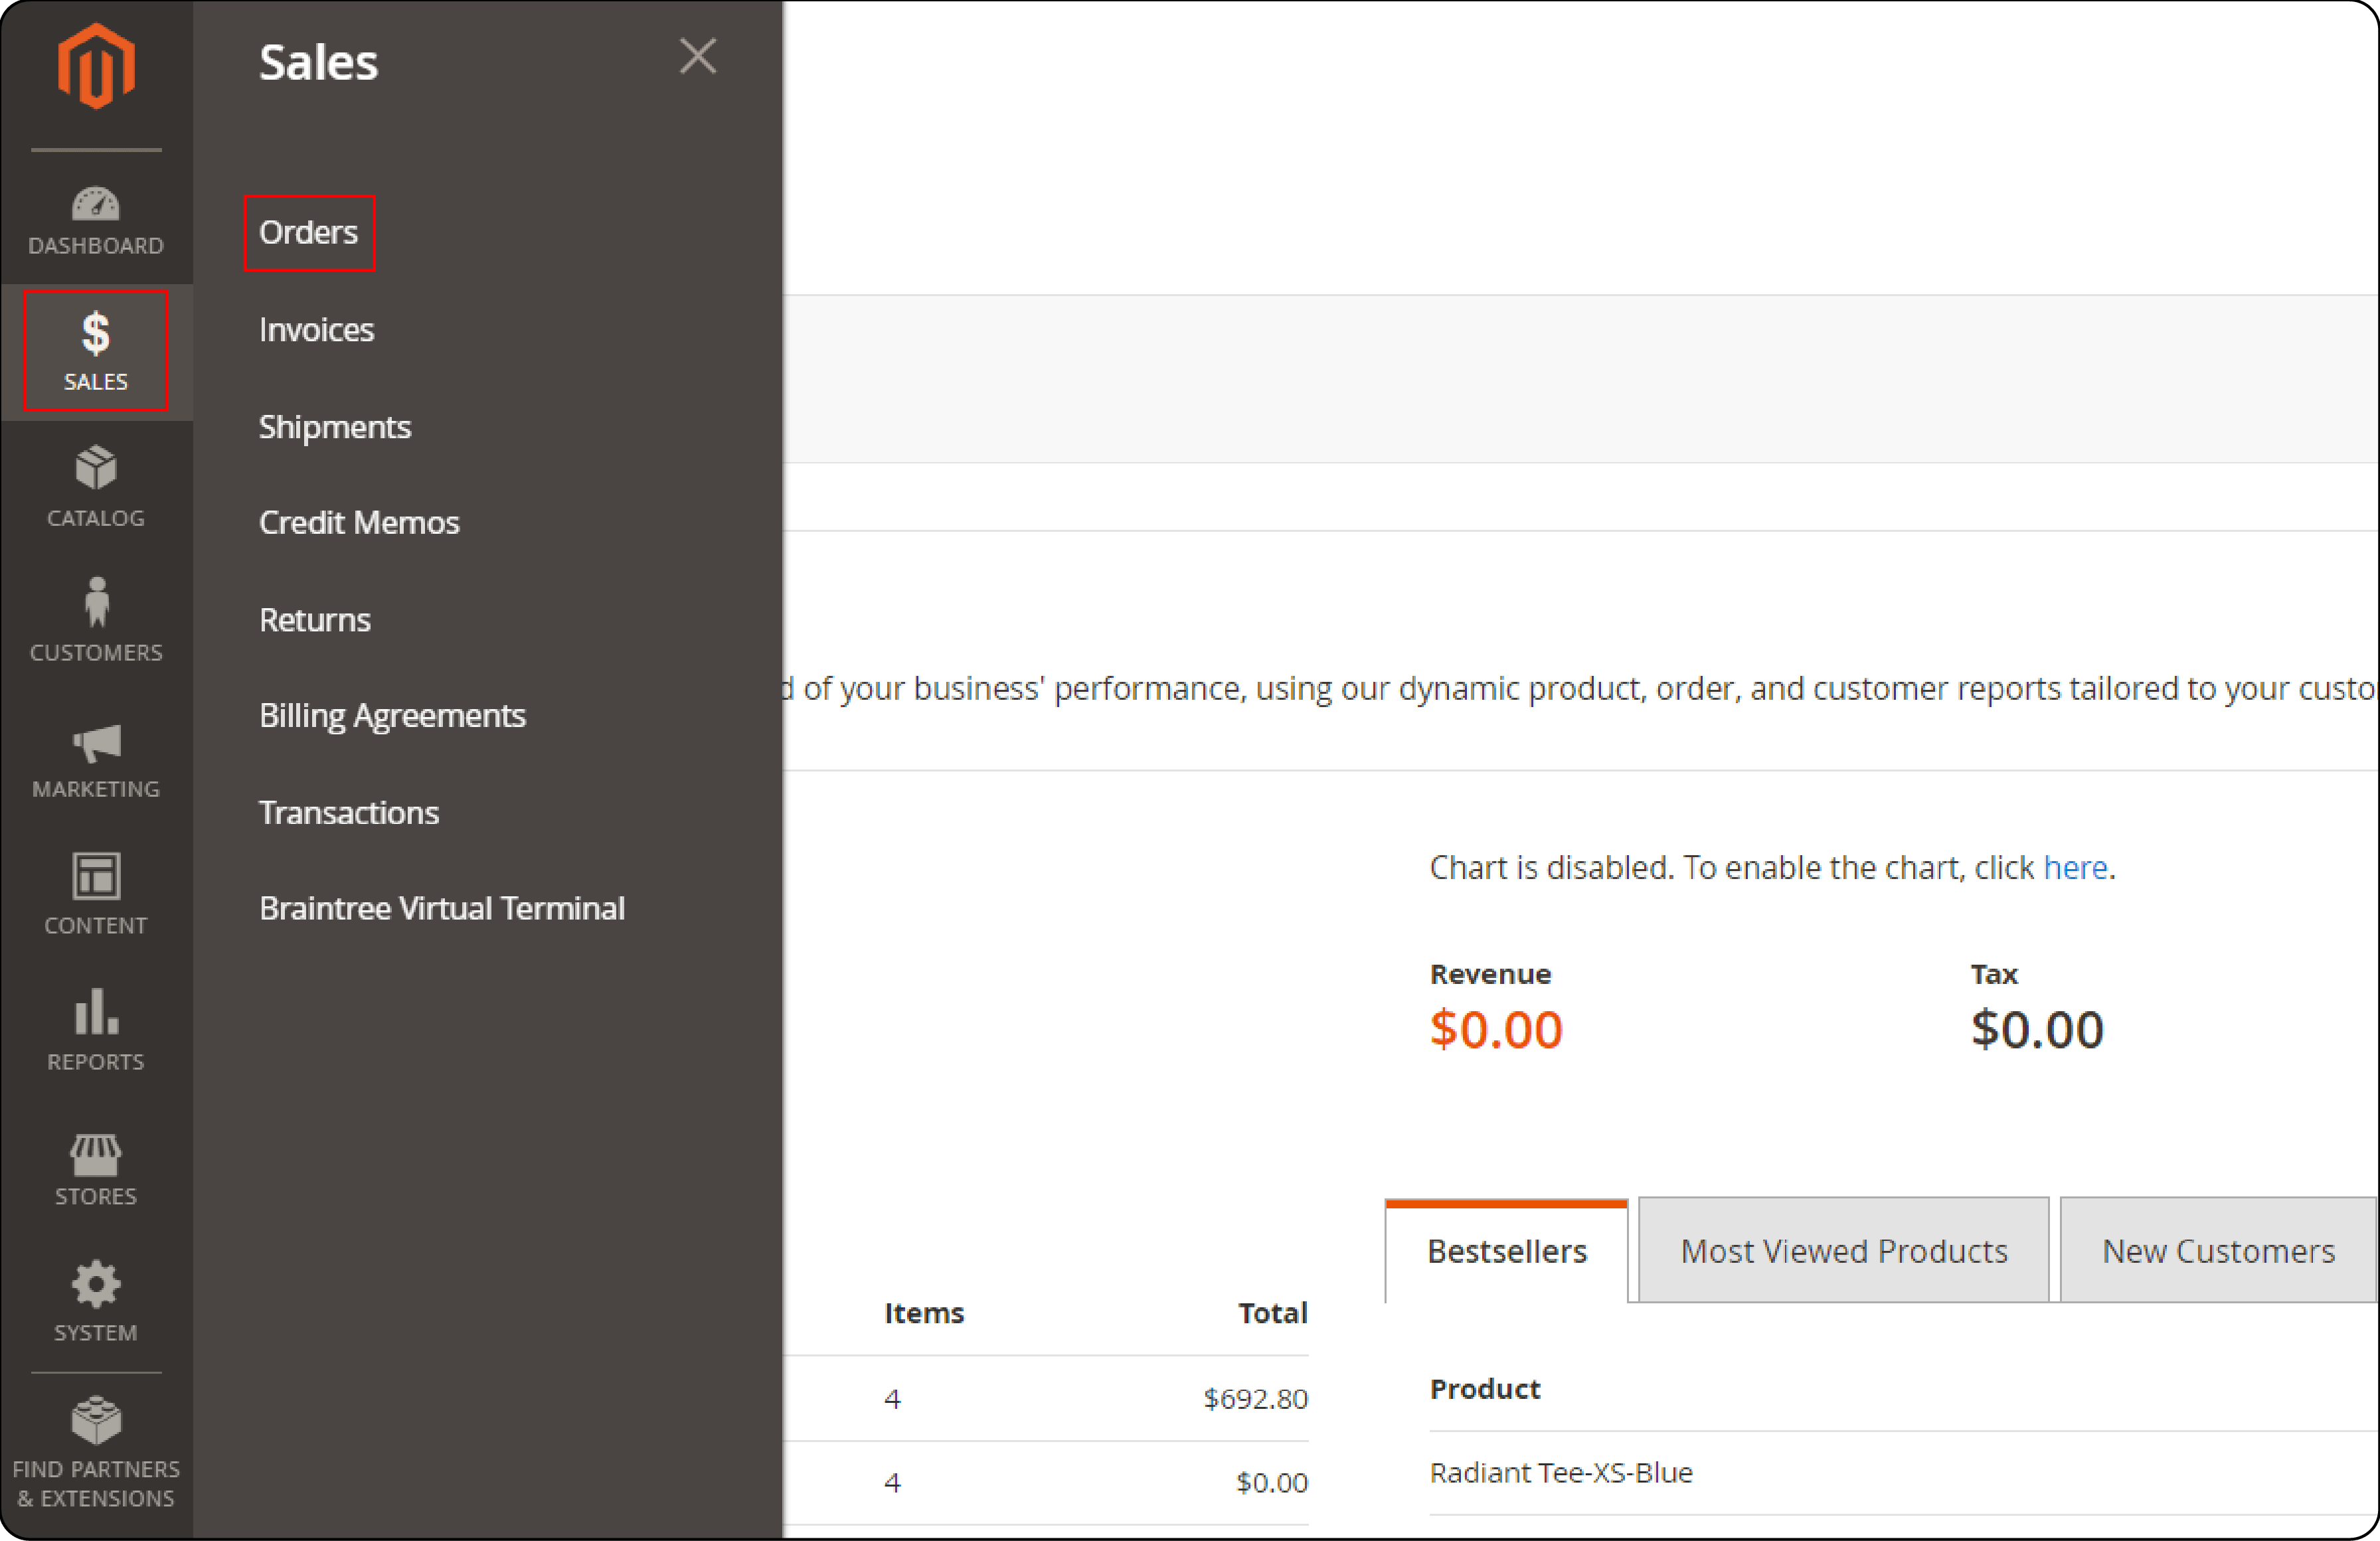Image resolution: width=2380 pixels, height=1541 pixels.
Task: Switch to Most Viewed Products tab
Action: 1841,1248
